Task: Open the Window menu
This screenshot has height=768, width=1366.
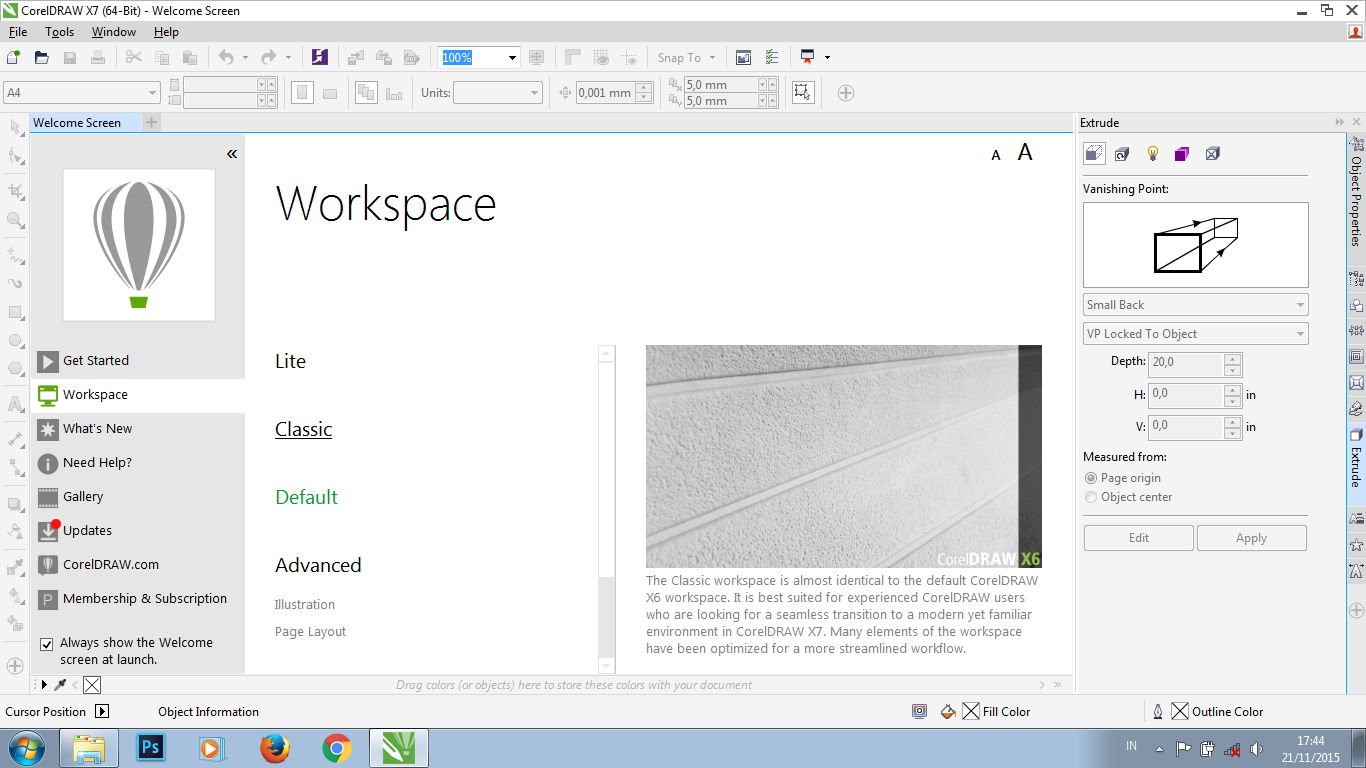Action: (114, 32)
